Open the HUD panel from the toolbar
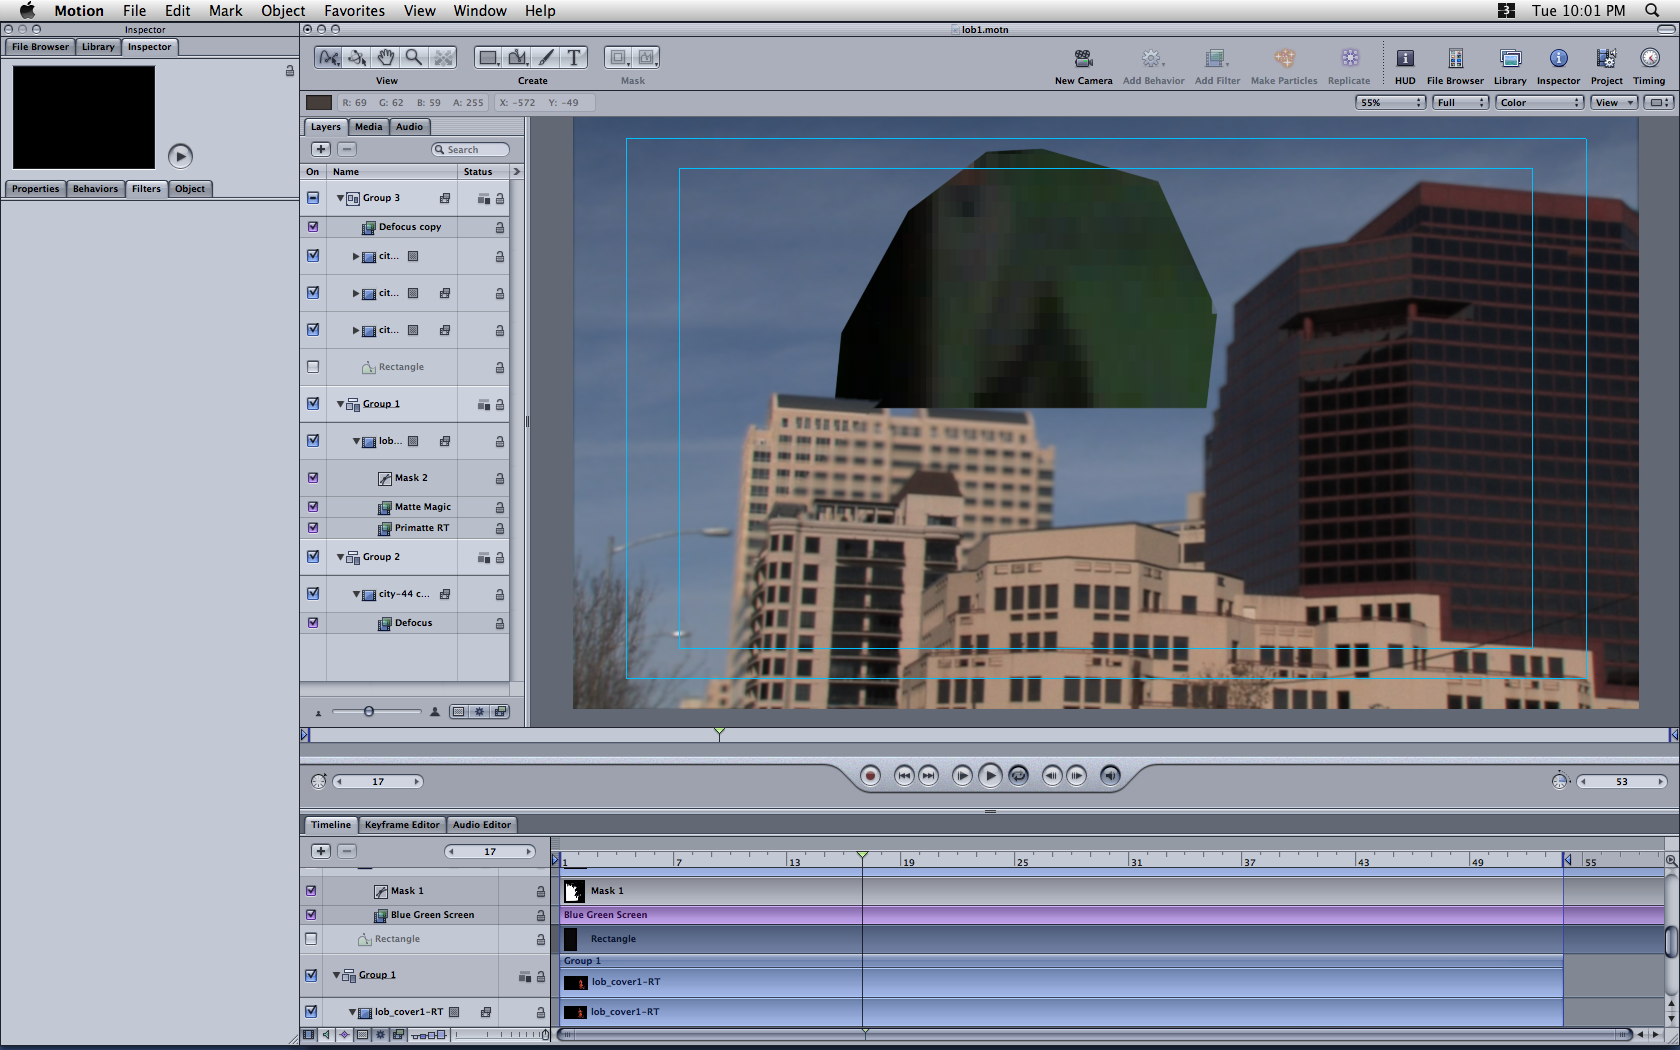This screenshot has height=1050, width=1680. pyautogui.click(x=1405, y=59)
